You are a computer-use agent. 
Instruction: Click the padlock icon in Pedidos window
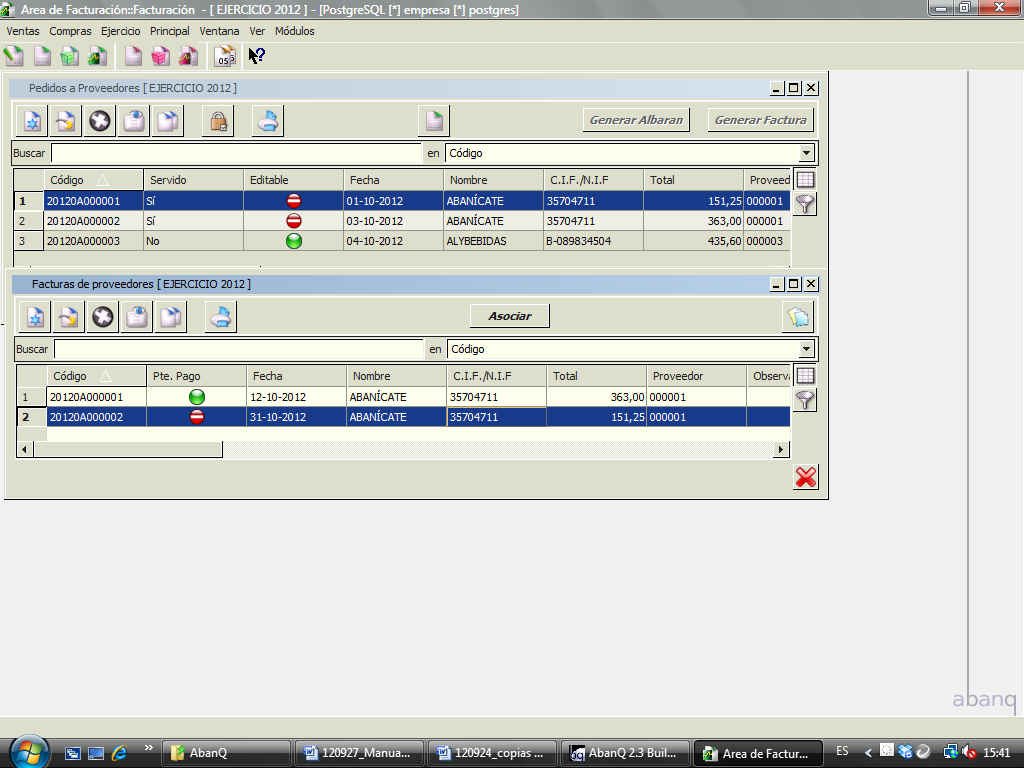(218, 121)
